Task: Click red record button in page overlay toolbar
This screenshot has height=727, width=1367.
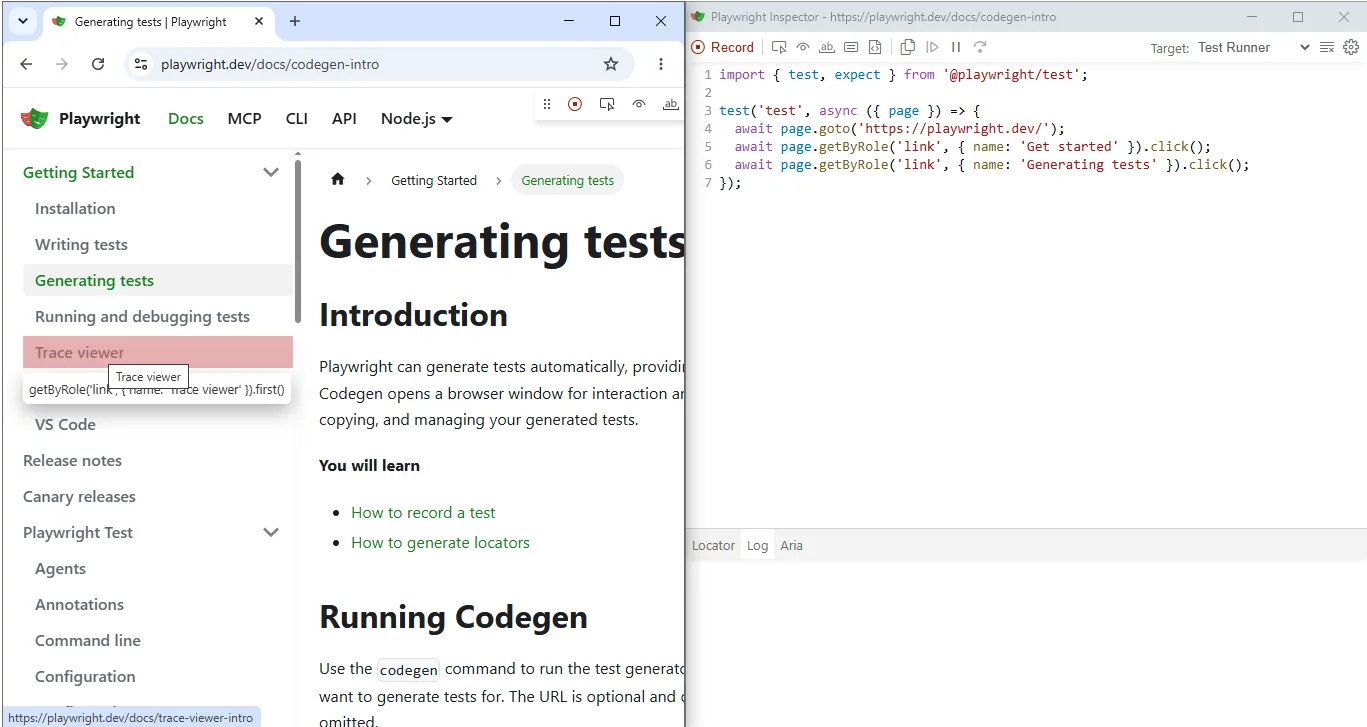Action: pyautogui.click(x=575, y=104)
